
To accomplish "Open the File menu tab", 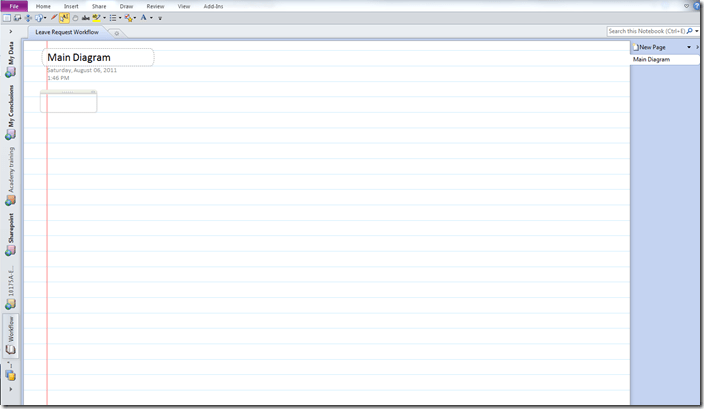I will (14, 6).
